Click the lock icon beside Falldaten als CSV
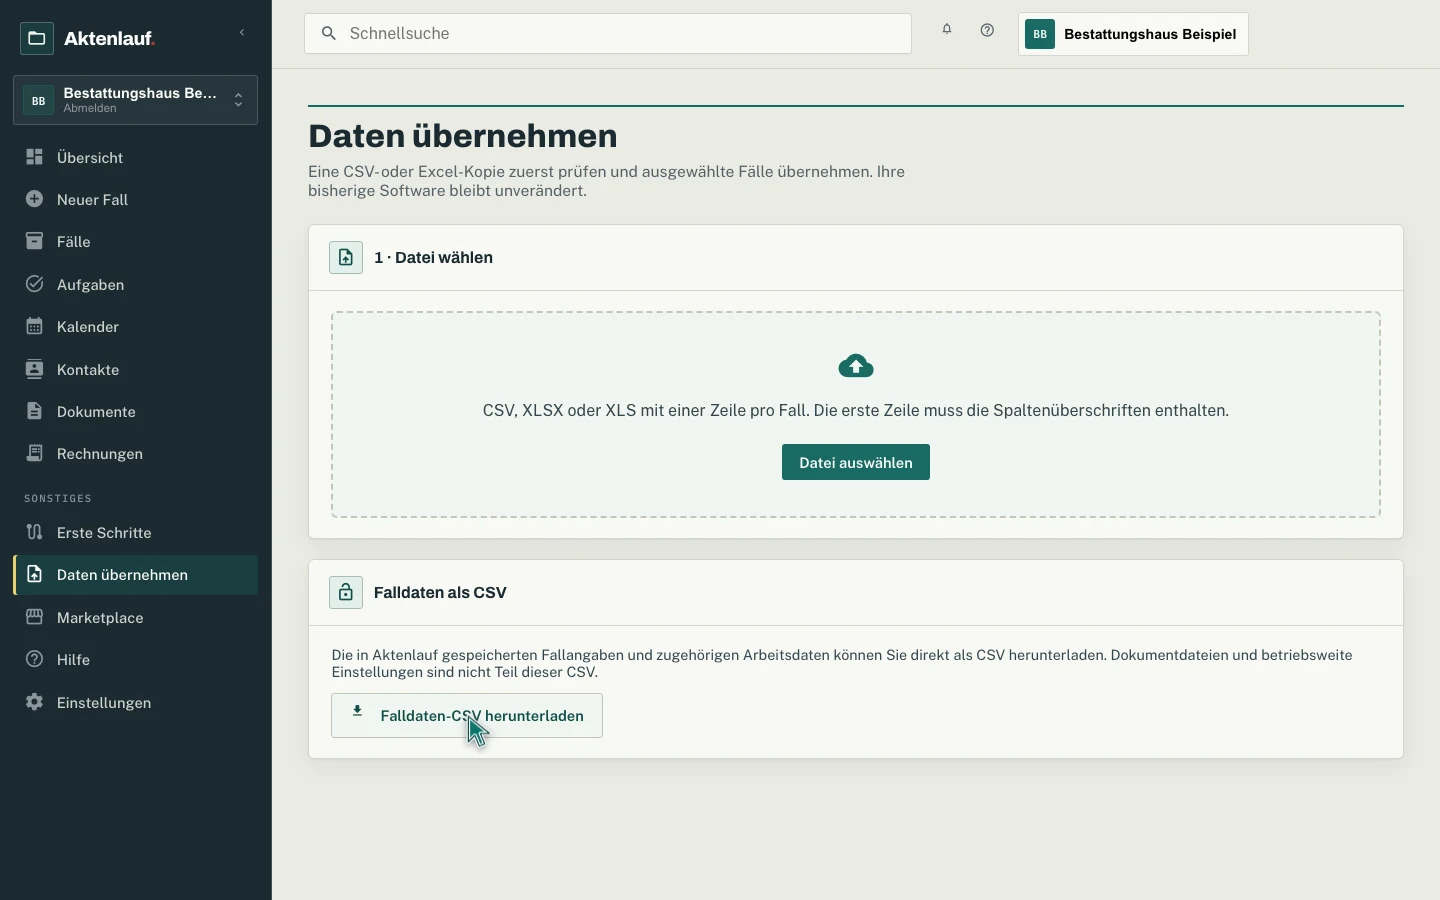1440x900 pixels. 346,592
